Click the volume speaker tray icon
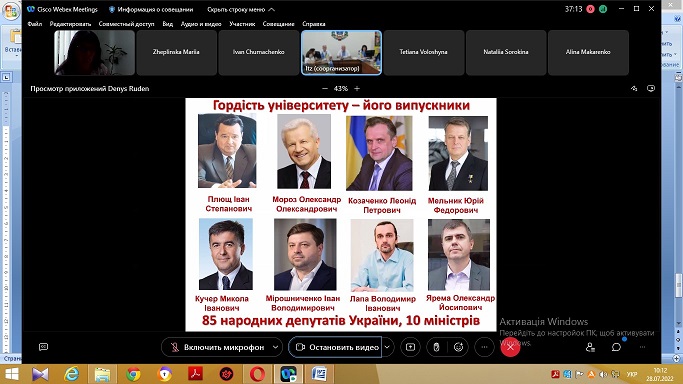This screenshot has width=683, height=384. (x=603, y=374)
